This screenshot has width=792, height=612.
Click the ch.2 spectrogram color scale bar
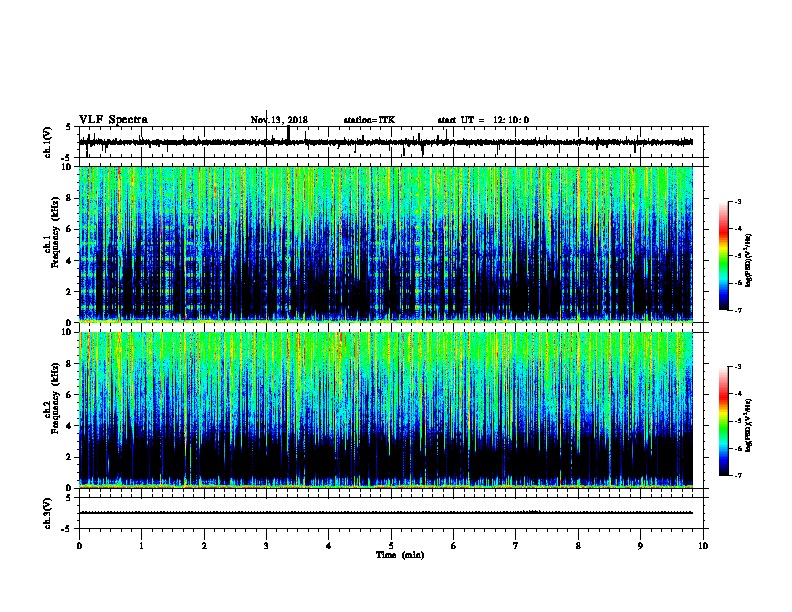tap(723, 421)
